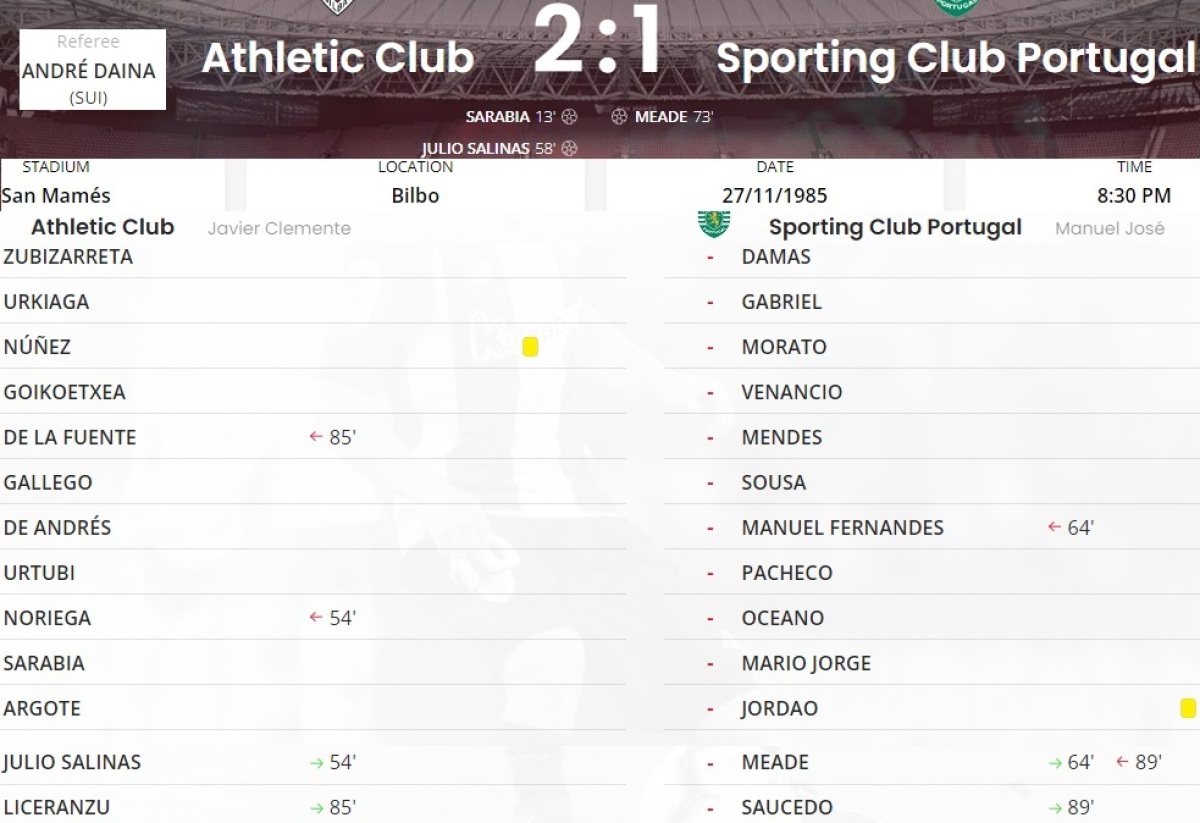Click Noriega's red substitution-off arrow
This screenshot has height=823, width=1200.
pos(316,618)
